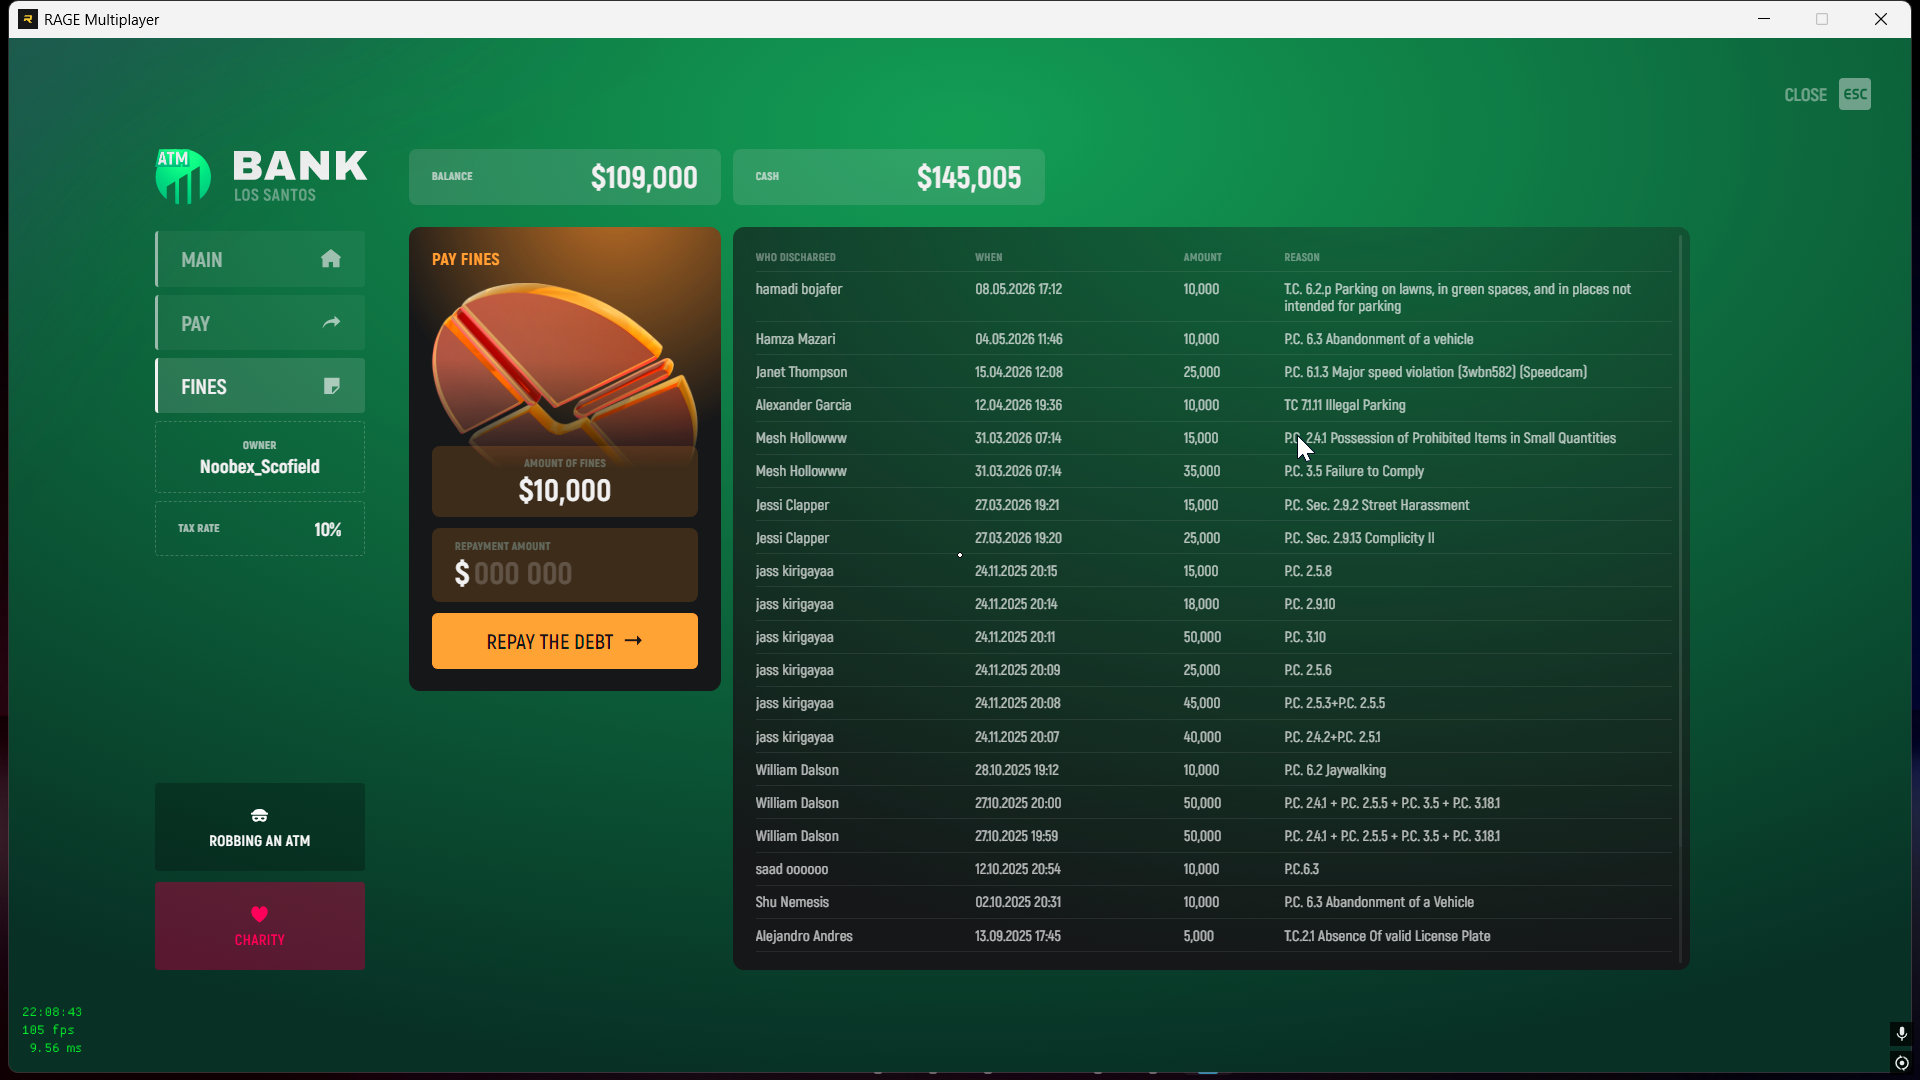The height and width of the screenshot is (1080, 1920).
Task: Click owner name Noobex_Scofield
Action: [x=260, y=467]
